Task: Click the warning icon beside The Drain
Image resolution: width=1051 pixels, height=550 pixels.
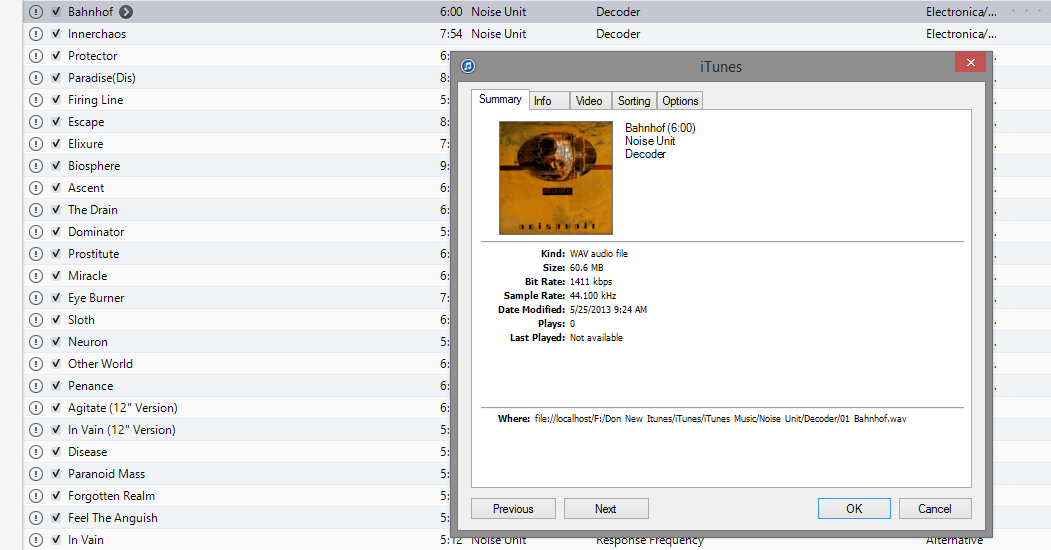Action: click(36, 210)
